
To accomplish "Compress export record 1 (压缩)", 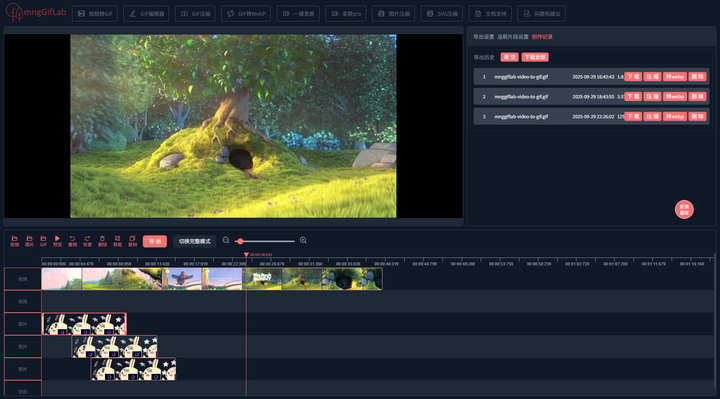I will coord(652,77).
